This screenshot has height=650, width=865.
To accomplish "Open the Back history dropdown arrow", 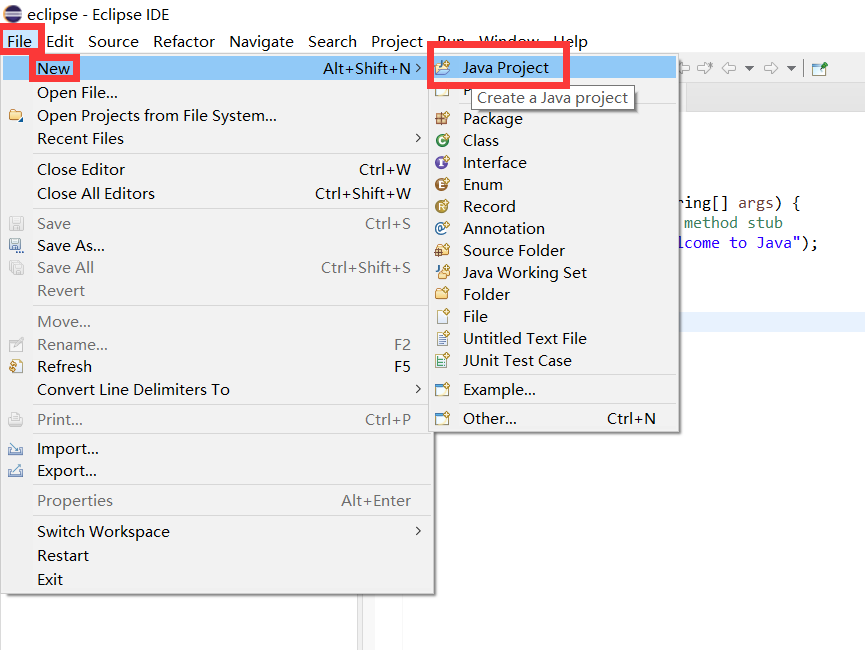I will click(749, 68).
